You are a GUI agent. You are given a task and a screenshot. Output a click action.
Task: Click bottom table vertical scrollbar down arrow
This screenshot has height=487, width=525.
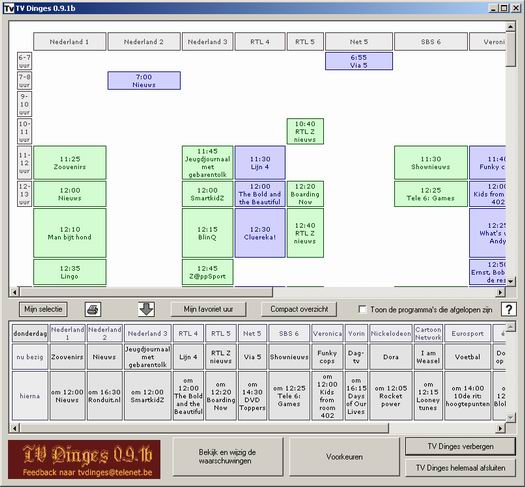click(x=510, y=417)
